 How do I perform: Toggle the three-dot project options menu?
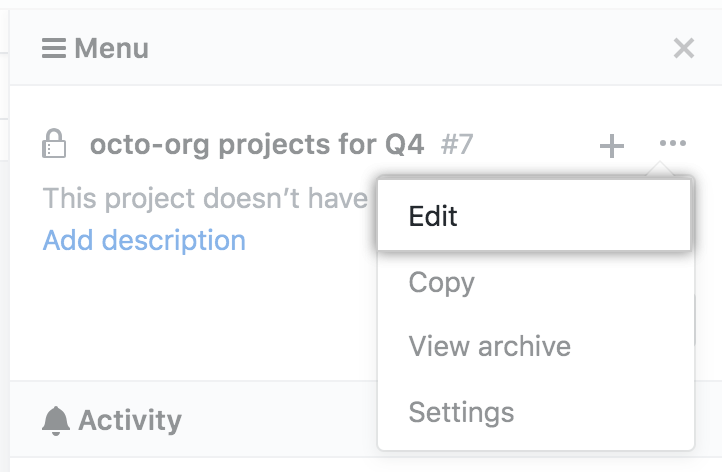tap(673, 144)
